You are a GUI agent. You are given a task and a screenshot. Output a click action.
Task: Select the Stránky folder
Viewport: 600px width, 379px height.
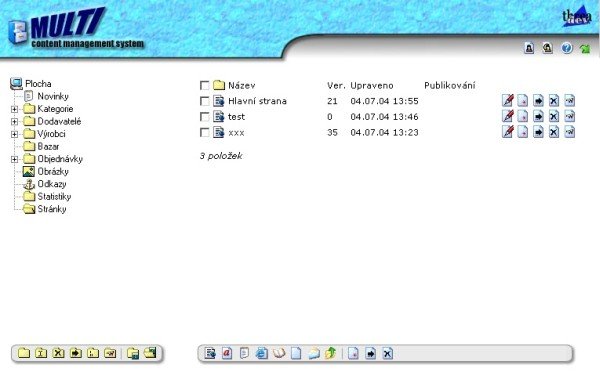tap(52, 209)
